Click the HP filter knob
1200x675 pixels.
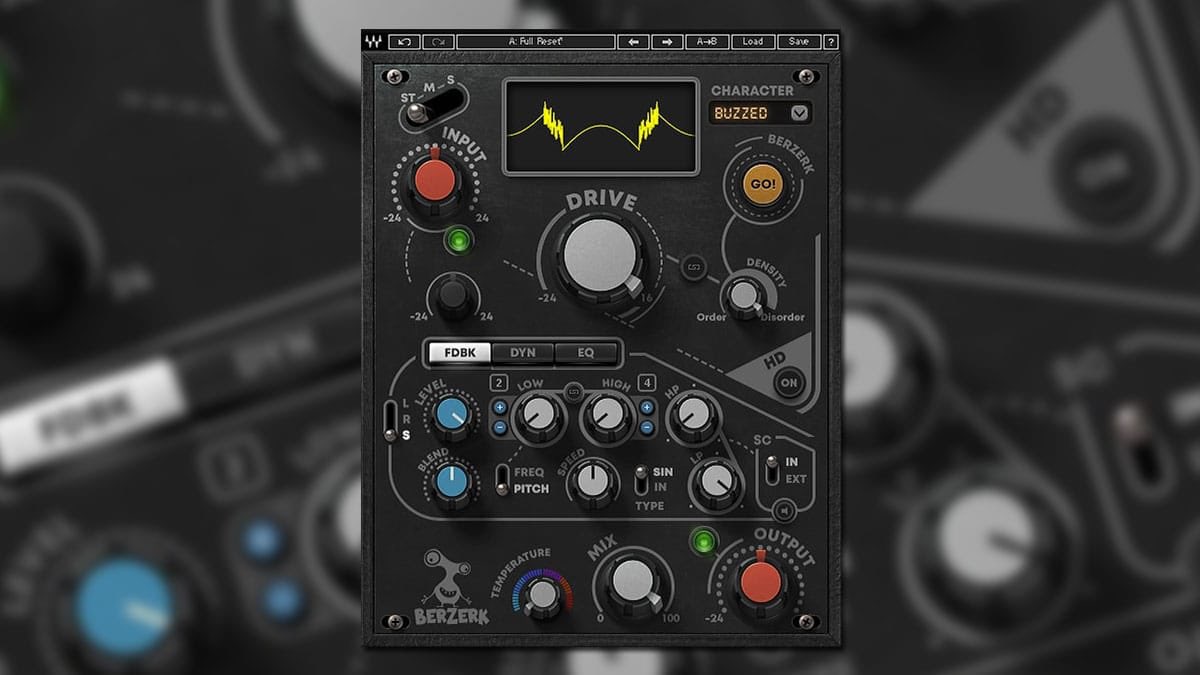click(692, 414)
